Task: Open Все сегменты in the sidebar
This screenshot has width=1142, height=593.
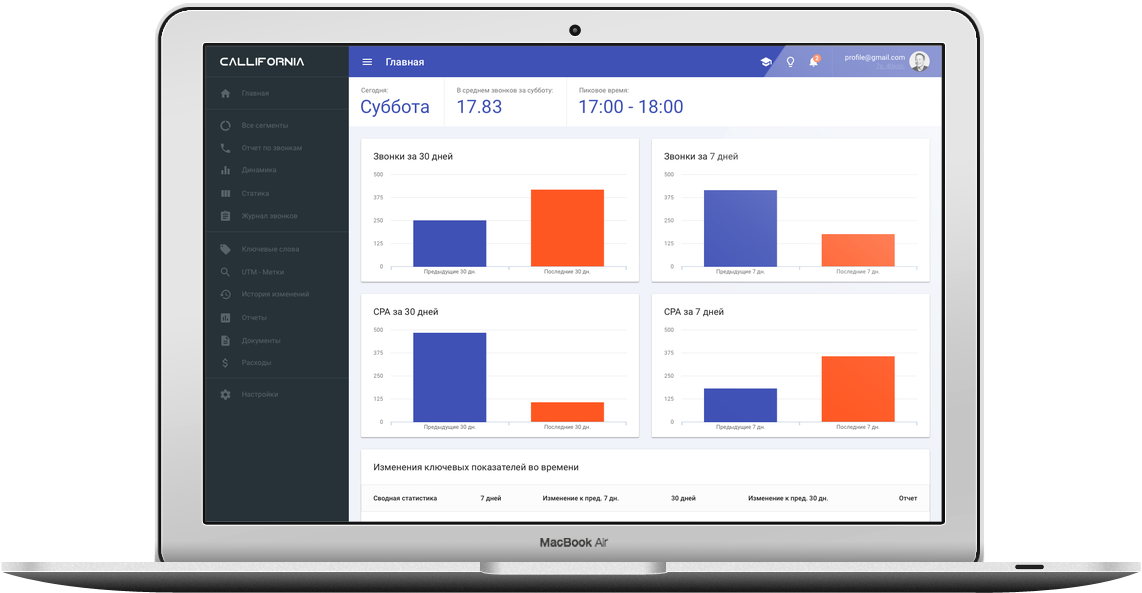Action: pos(264,125)
